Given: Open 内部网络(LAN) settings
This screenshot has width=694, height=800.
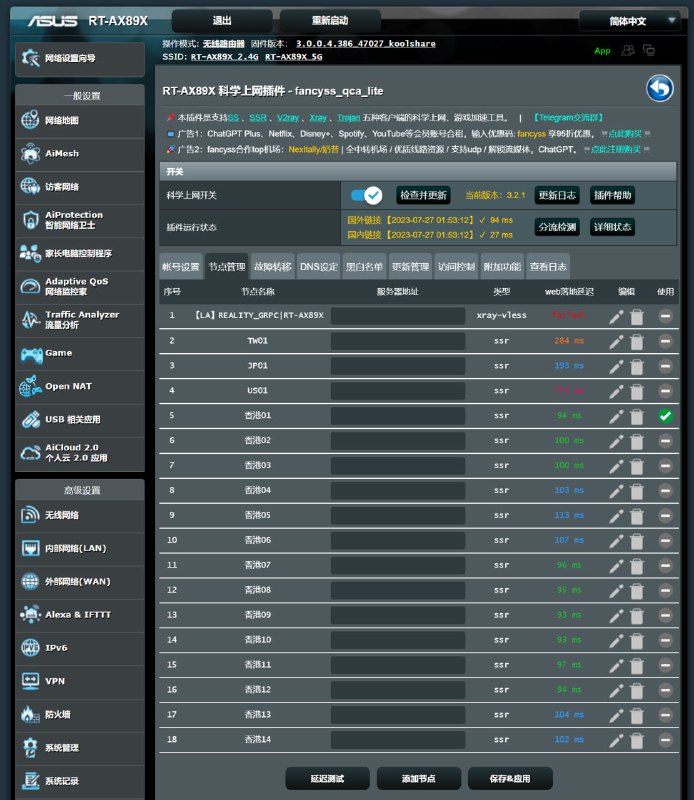Looking at the screenshot, I should [80, 548].
